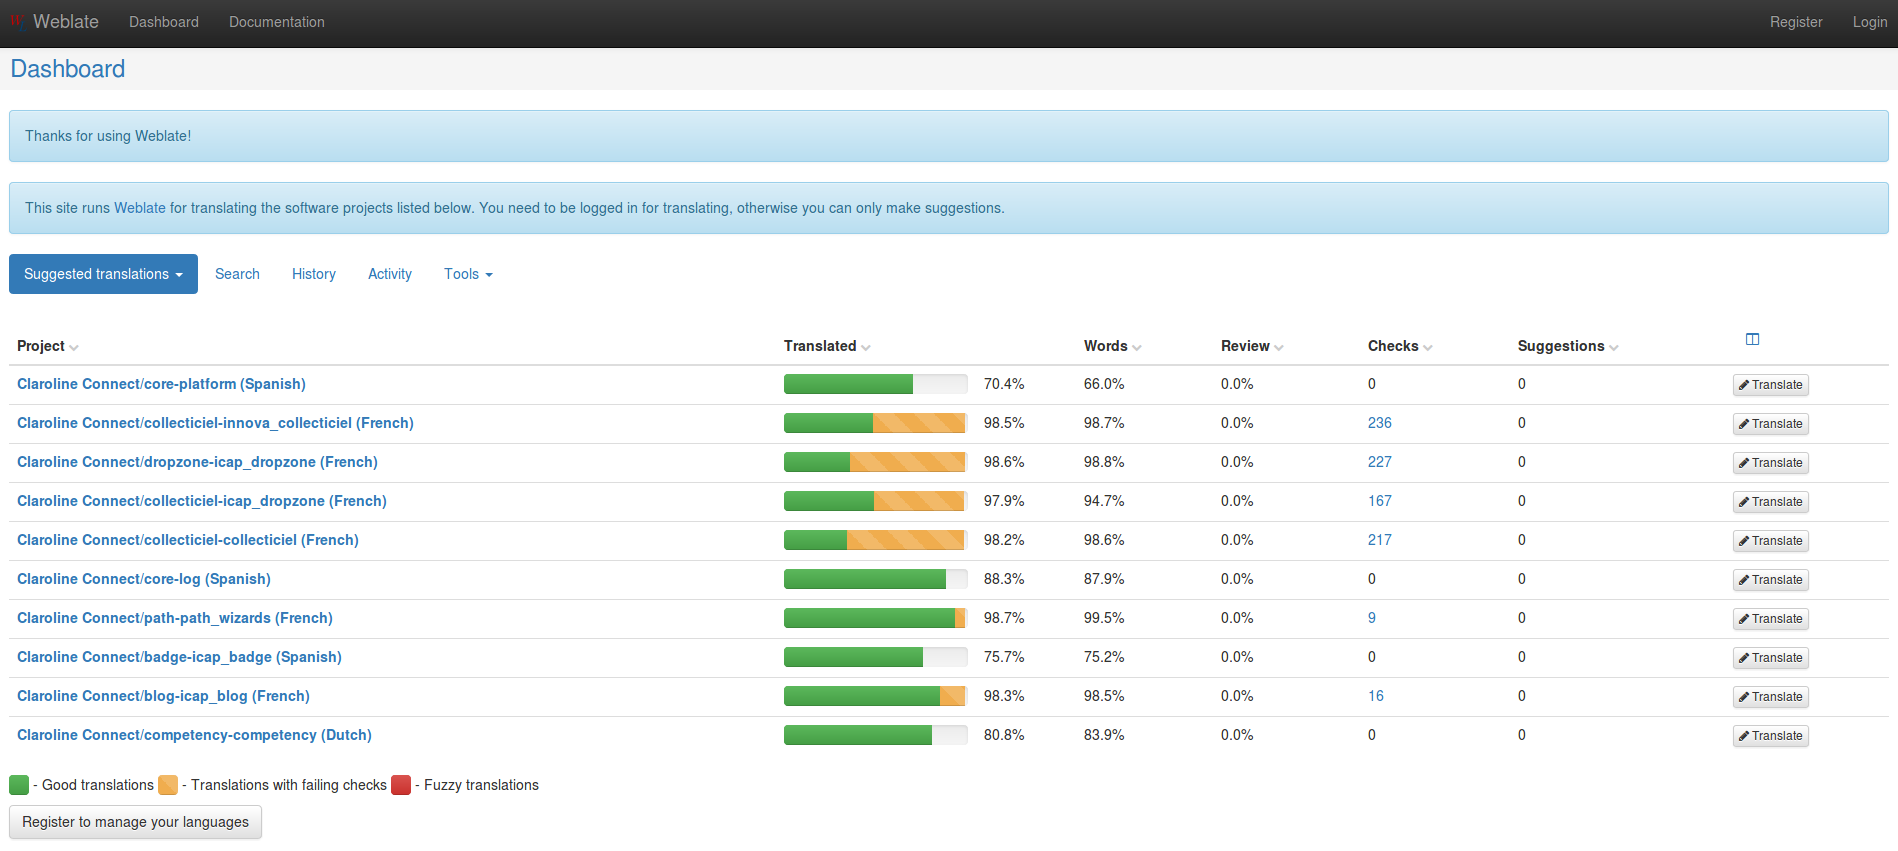1898x851 pixels.
Task: Expand the Tools dropdown menu
Action: coord(468,274)
